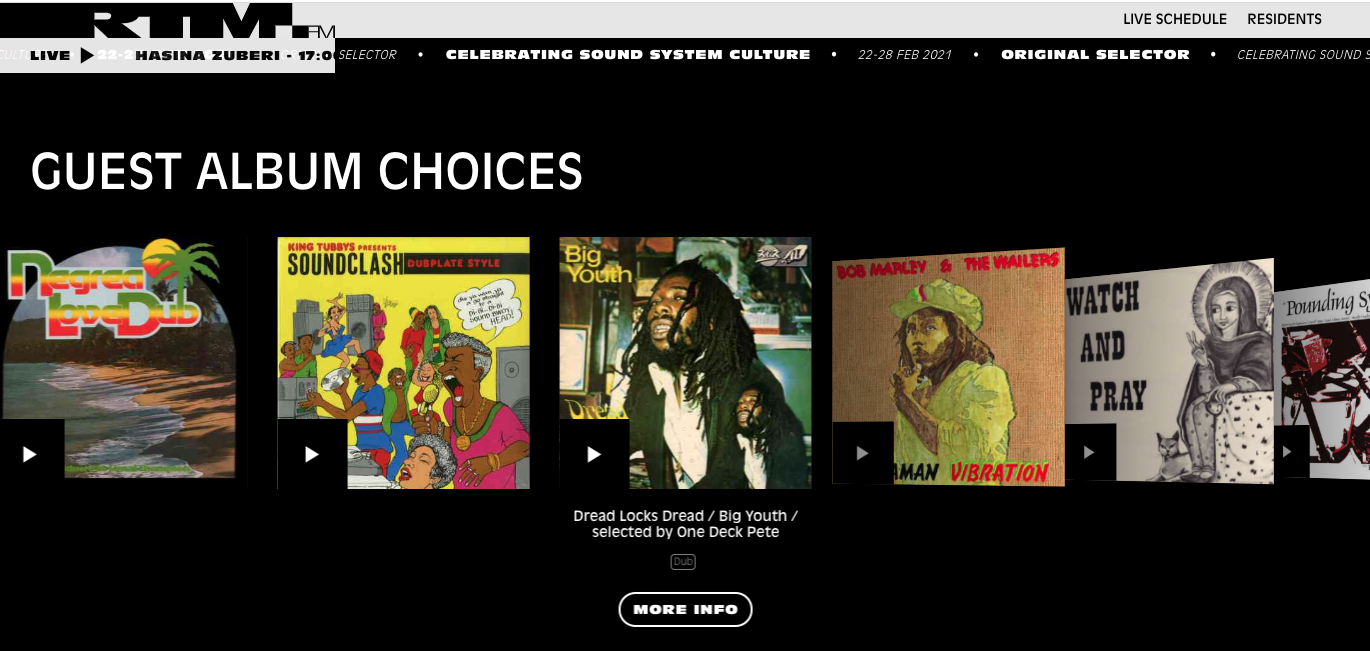Click Celebrating Sound System Culture ticker text
The height and width of the screenshot is (651, 1370).
pos(628,55)
